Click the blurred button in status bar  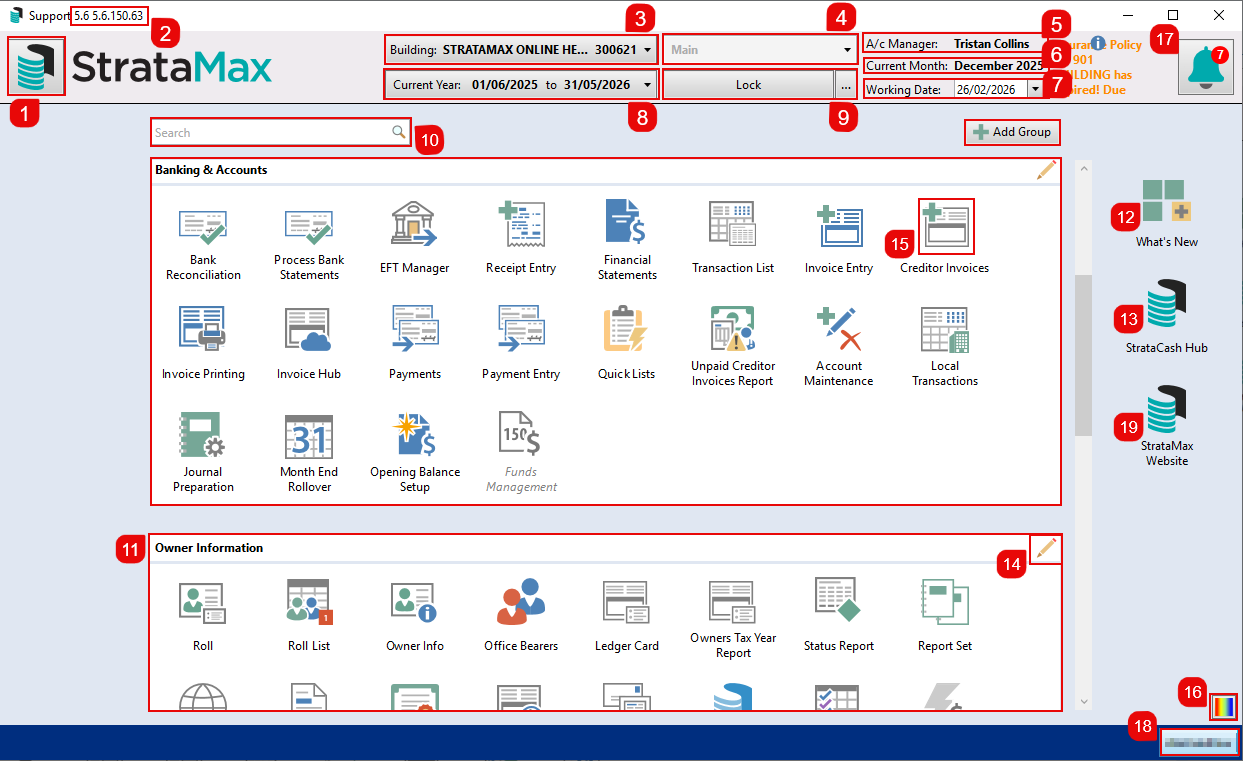pos(1199,742)
